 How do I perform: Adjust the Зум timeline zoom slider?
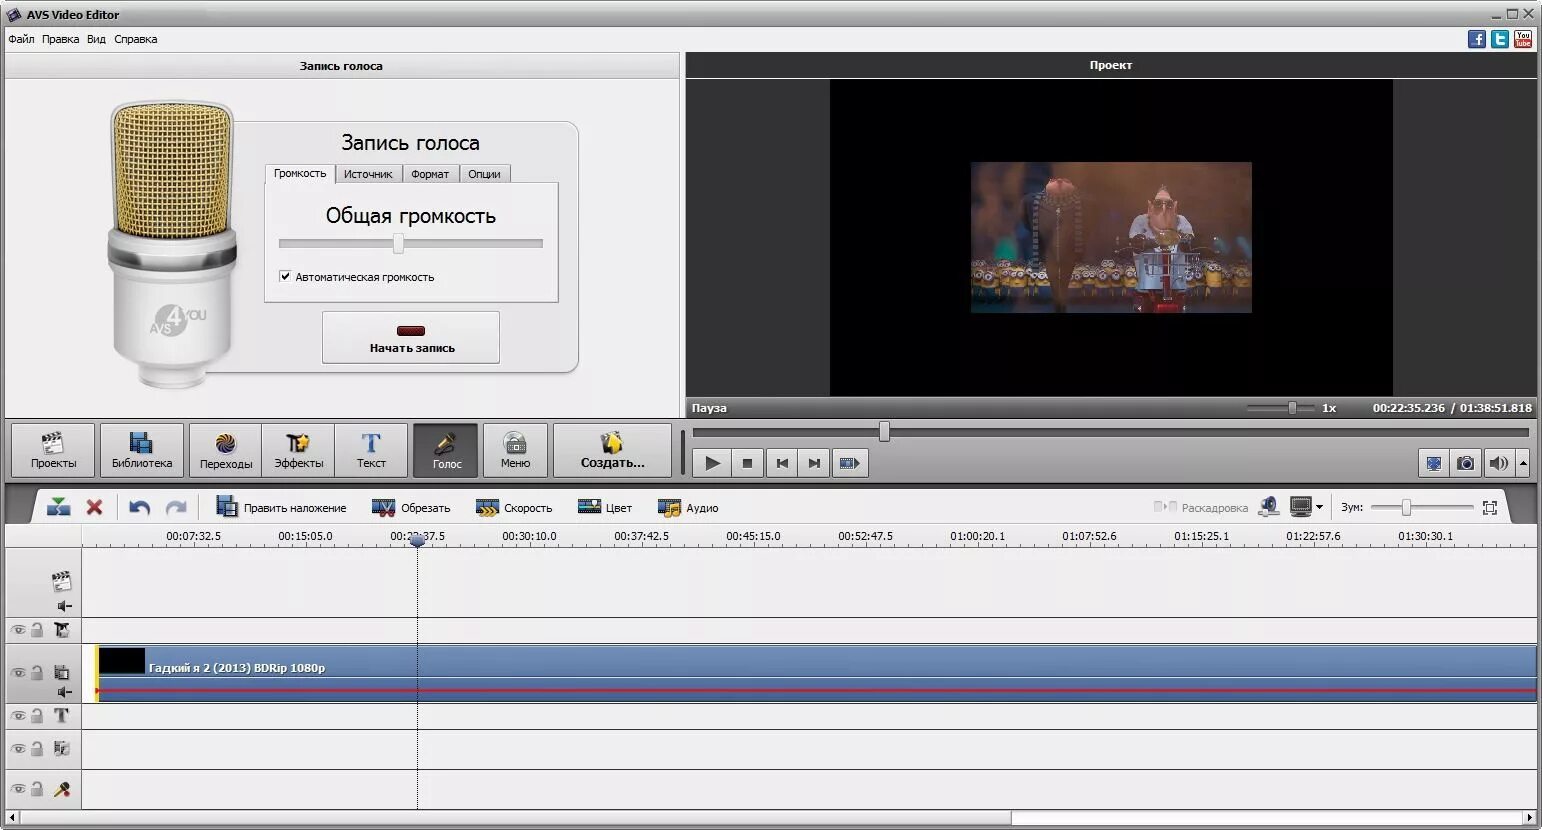click(1406, 507)
